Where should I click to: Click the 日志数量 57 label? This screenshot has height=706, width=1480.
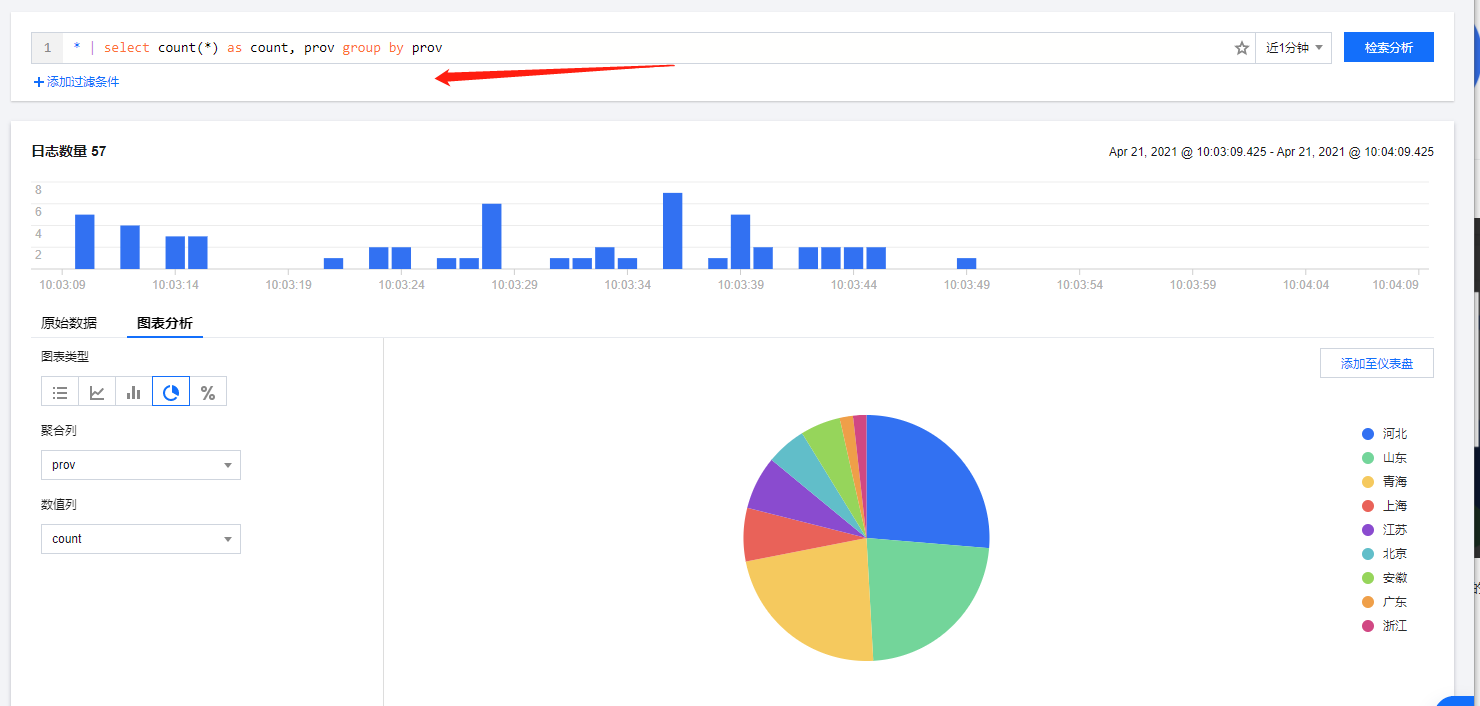click(x=69, y=151)
